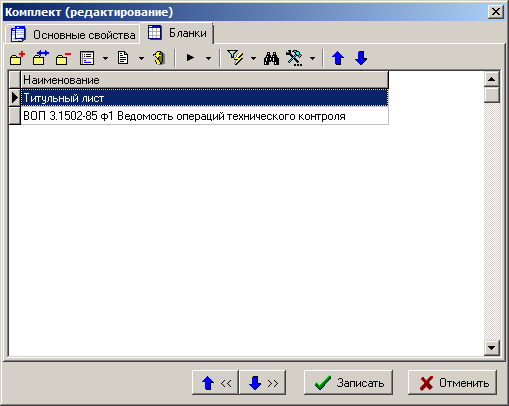Image resolution: width=509 pixels, height=406 pixels.
Task: Open search with the binoculars icon
Action: click(271, 58)
